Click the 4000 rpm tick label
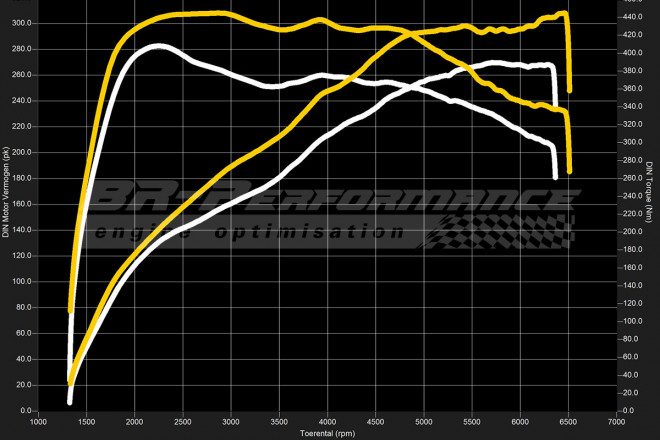This screenshot has height=440, width=660. (x=327, y=423)
